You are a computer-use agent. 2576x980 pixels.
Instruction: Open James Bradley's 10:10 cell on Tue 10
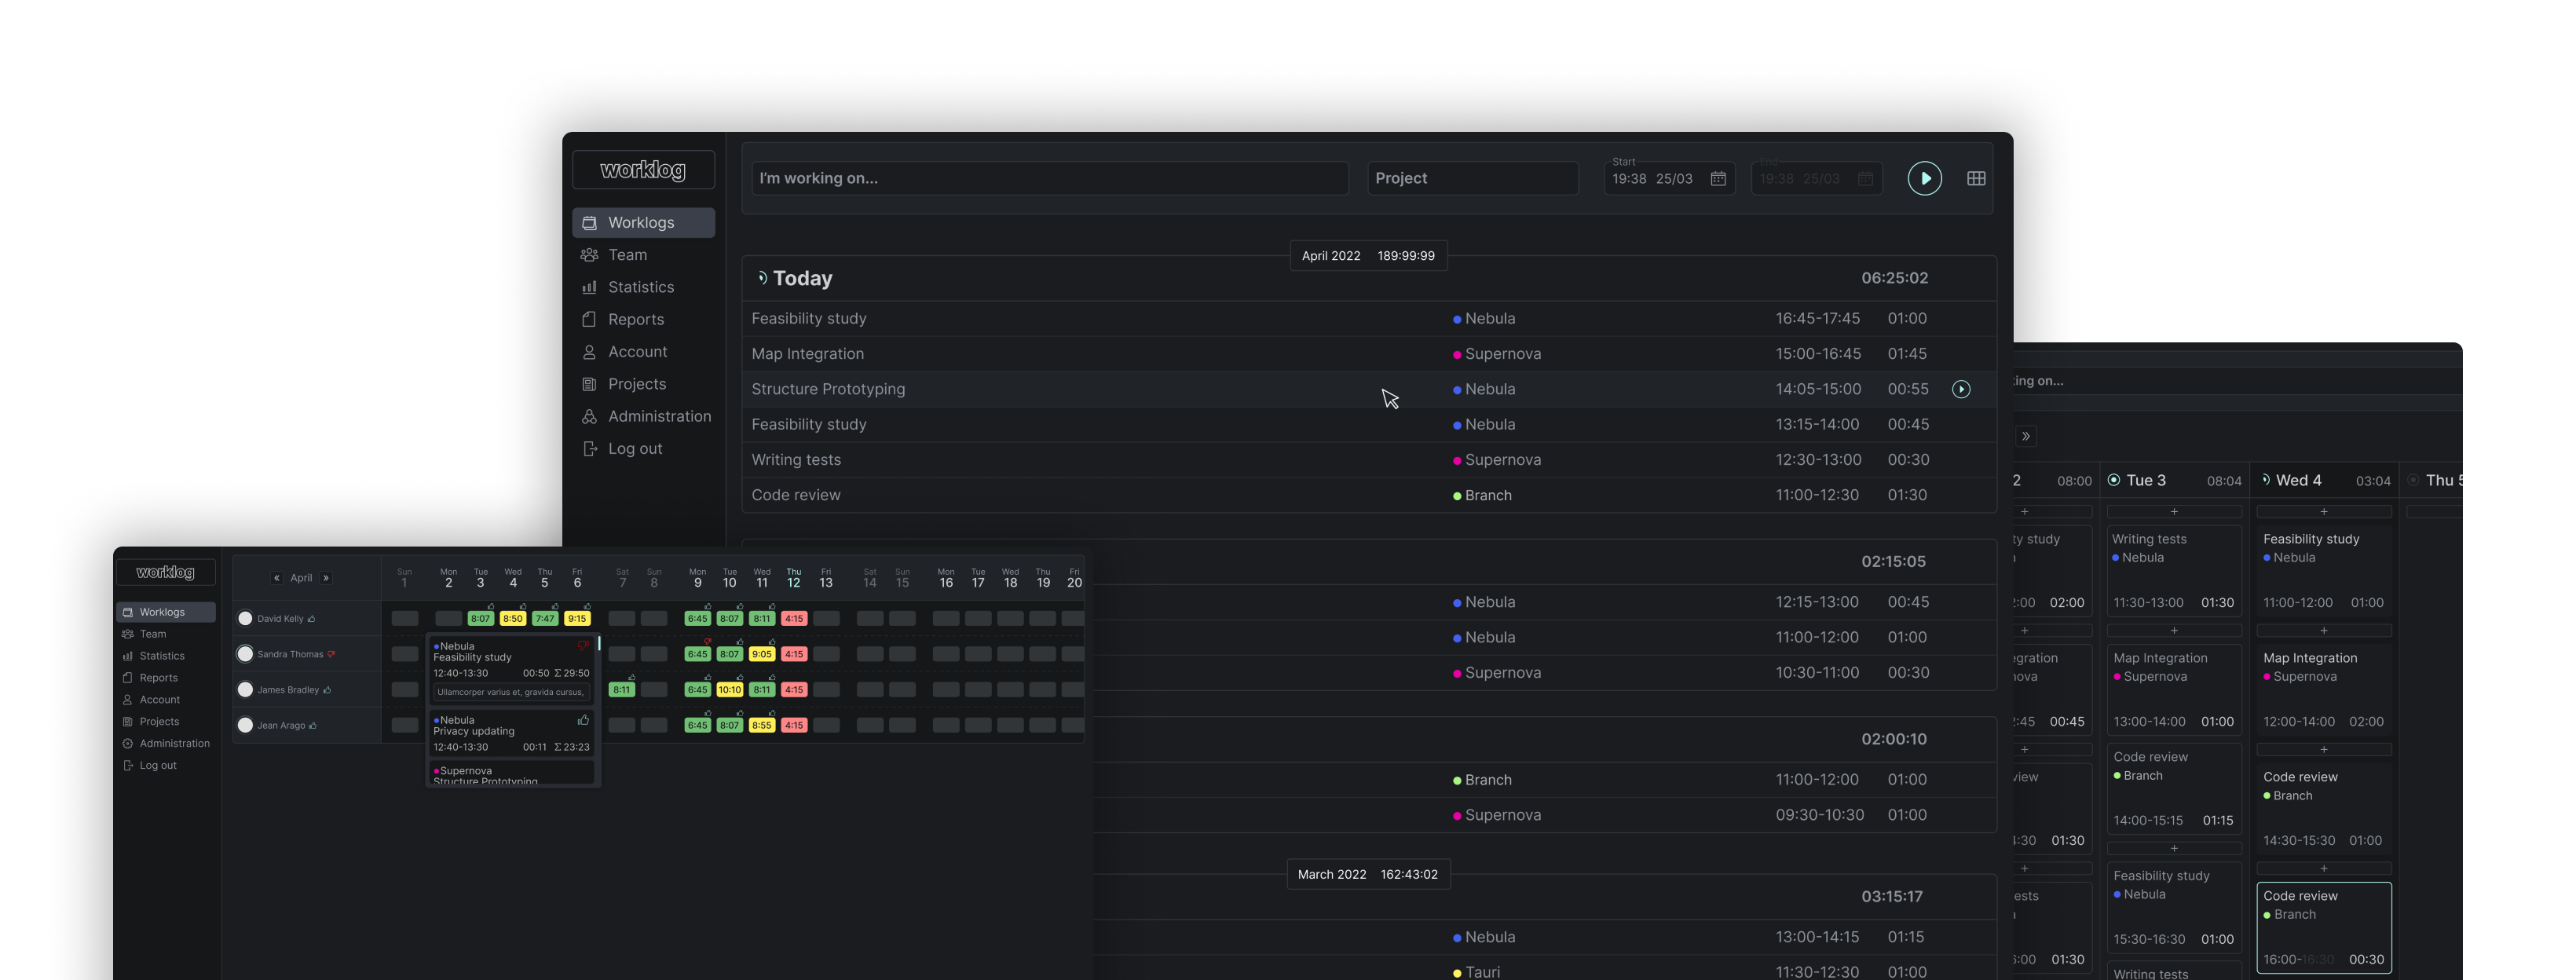click(x=730, y=690)
